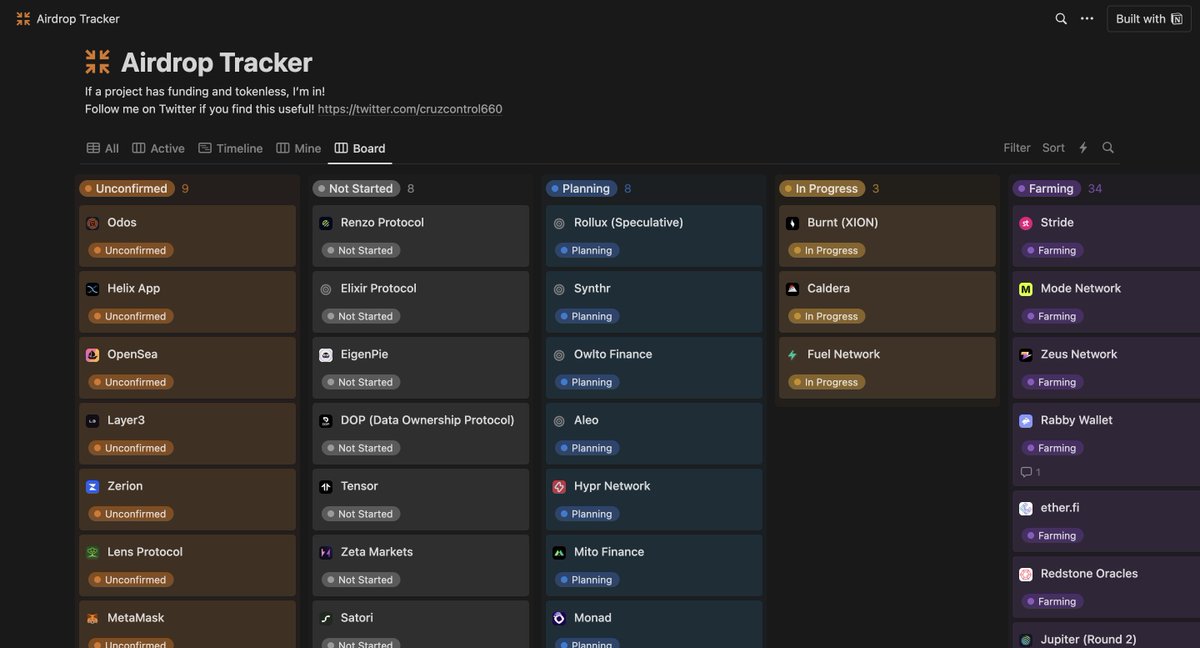Click the lightning bolt automations icon

pyautogui.click(x=1083, y=148)
